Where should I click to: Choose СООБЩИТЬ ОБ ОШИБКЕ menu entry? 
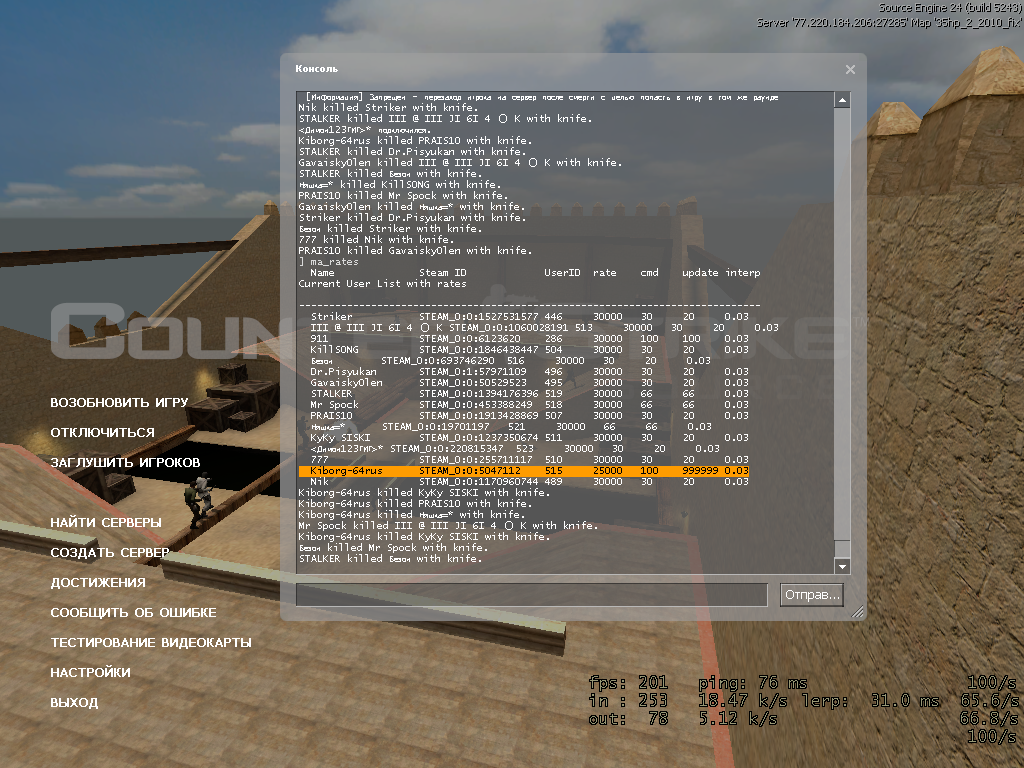coord(133,613)
